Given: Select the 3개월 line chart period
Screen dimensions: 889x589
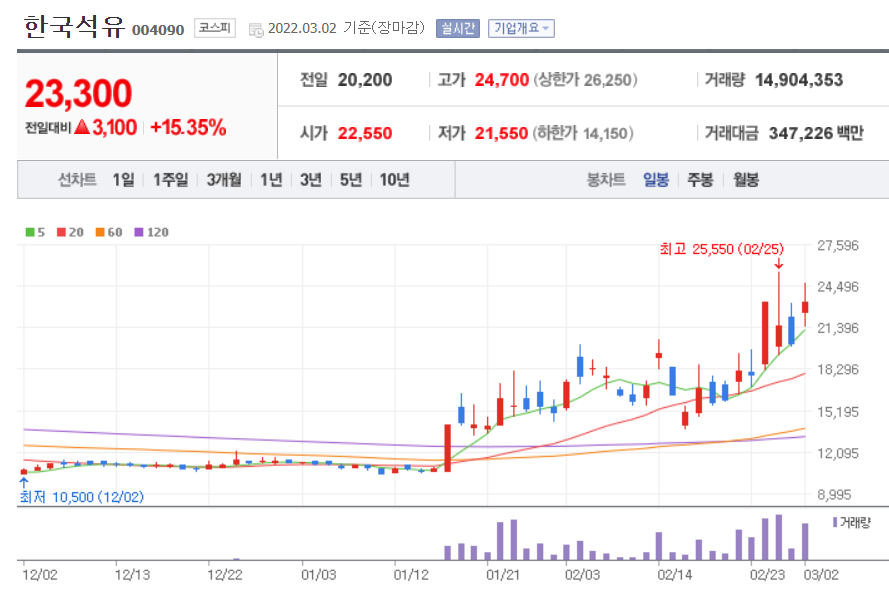Looking at the screenshot, I should tap(223, 180).
